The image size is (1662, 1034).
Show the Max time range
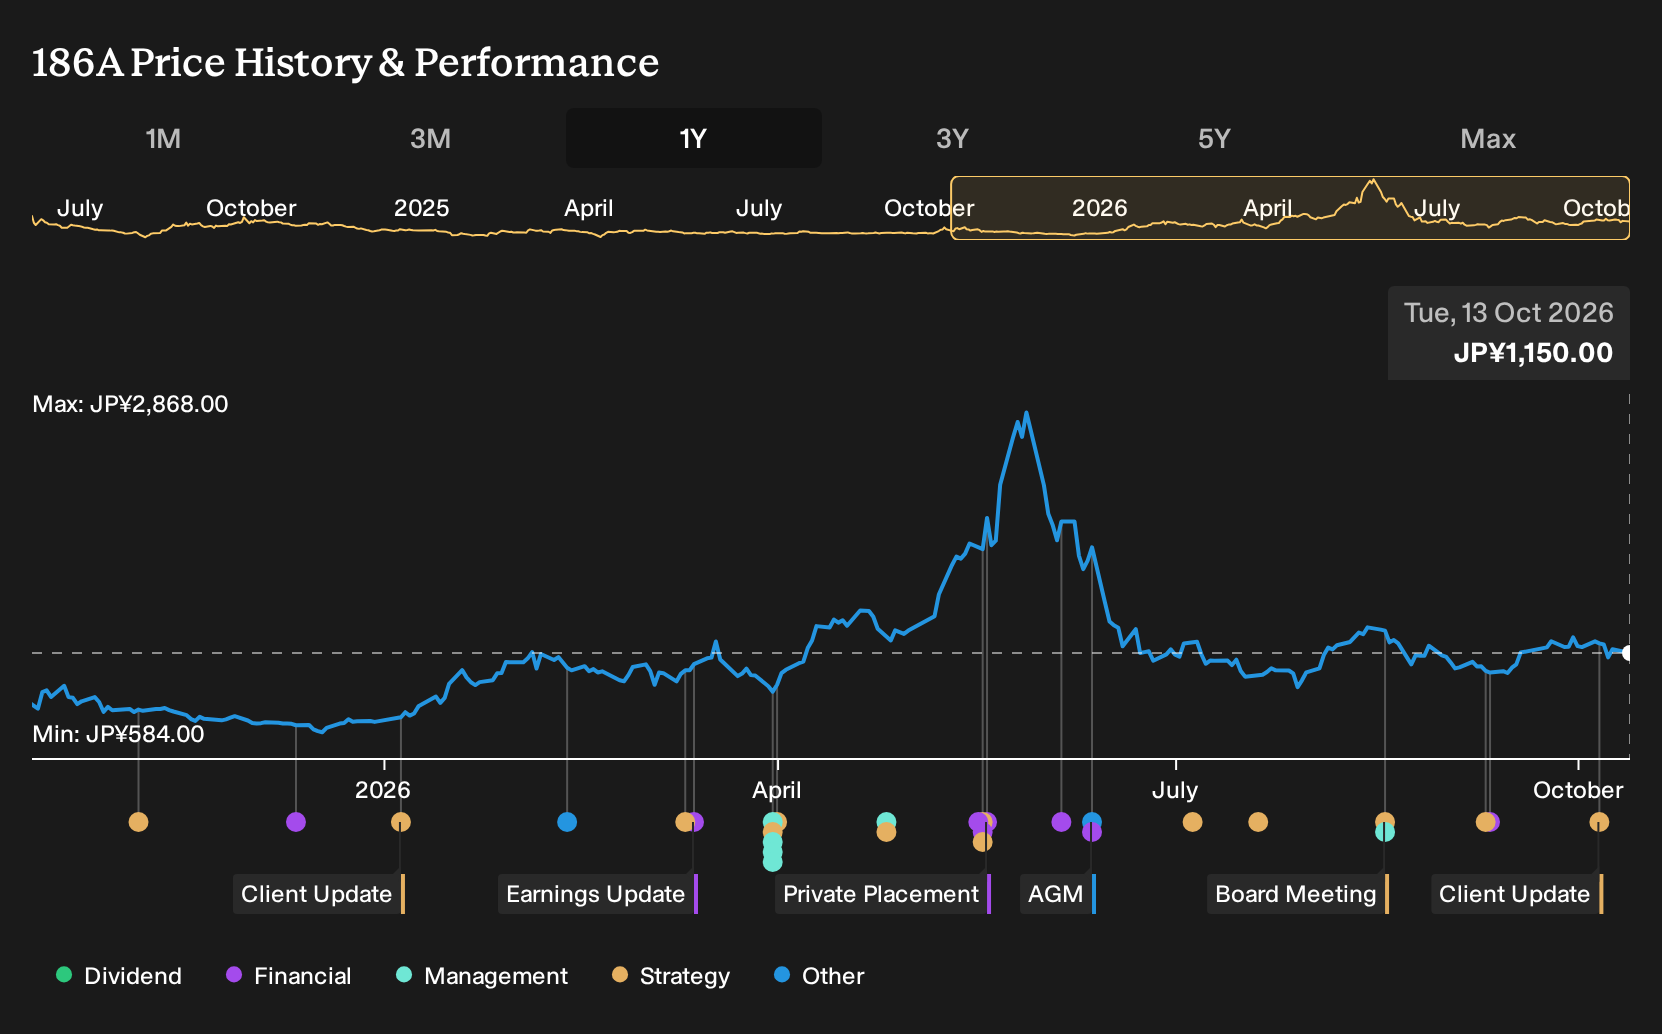coord(1488,138)
